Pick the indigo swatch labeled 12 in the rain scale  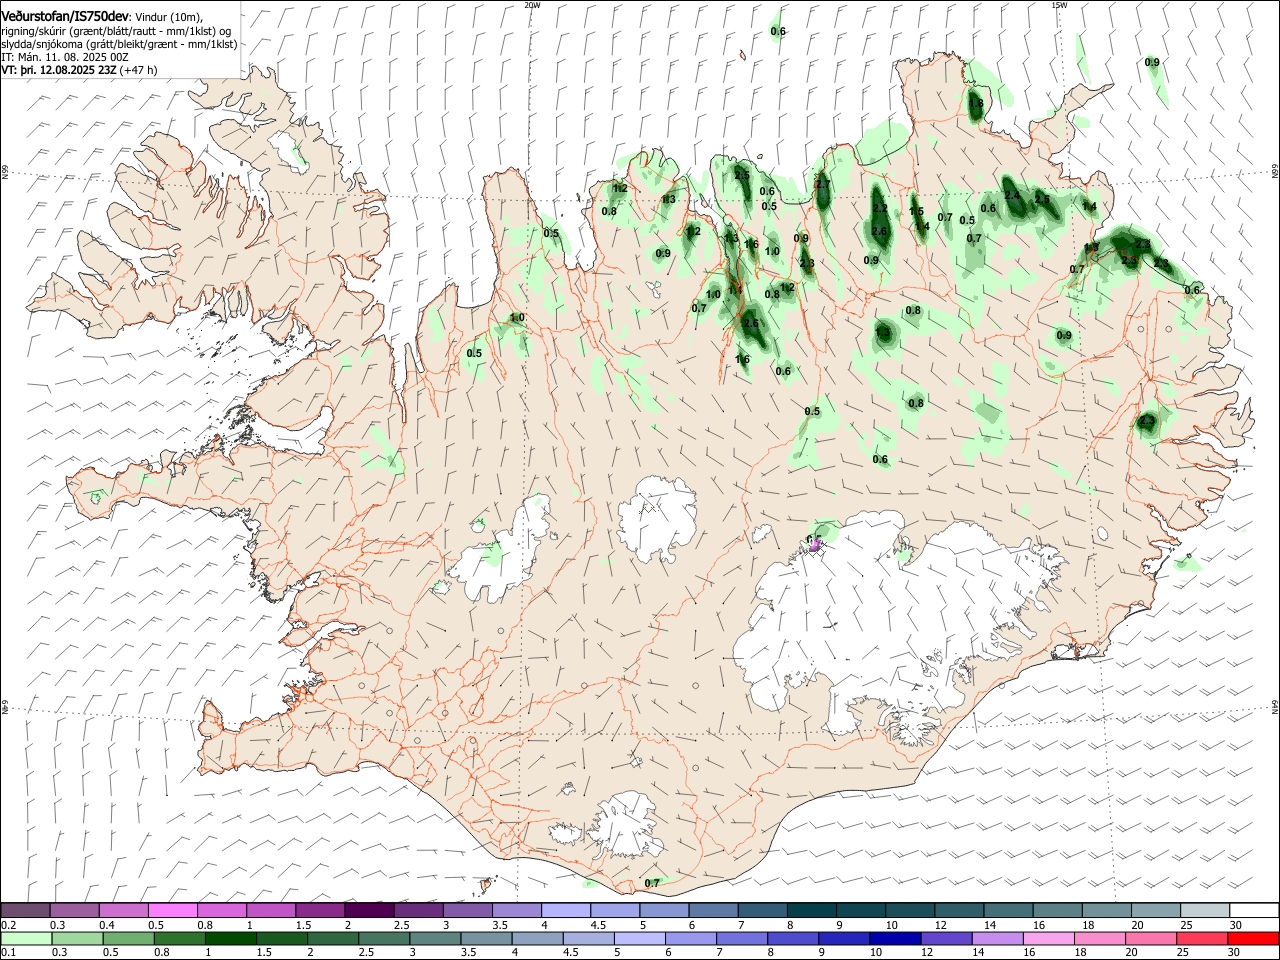(946, 938)
